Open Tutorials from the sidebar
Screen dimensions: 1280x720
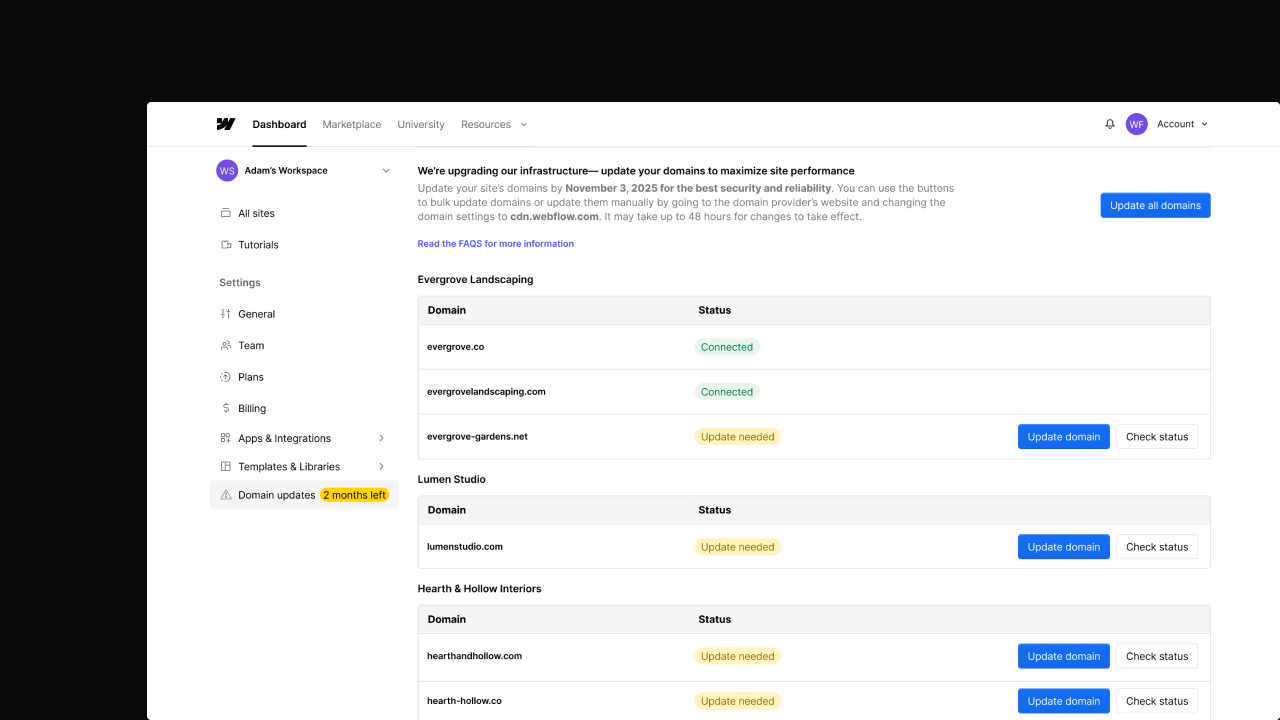258,245
